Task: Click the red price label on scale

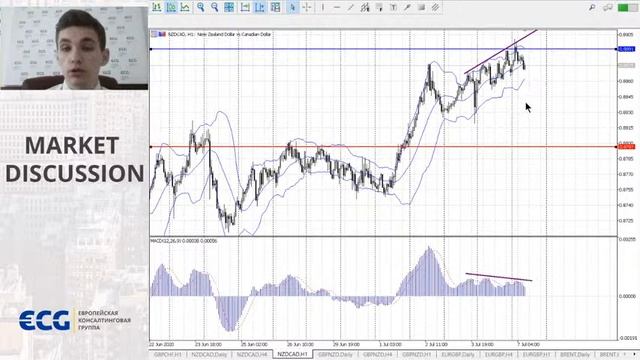Action: 627,147
